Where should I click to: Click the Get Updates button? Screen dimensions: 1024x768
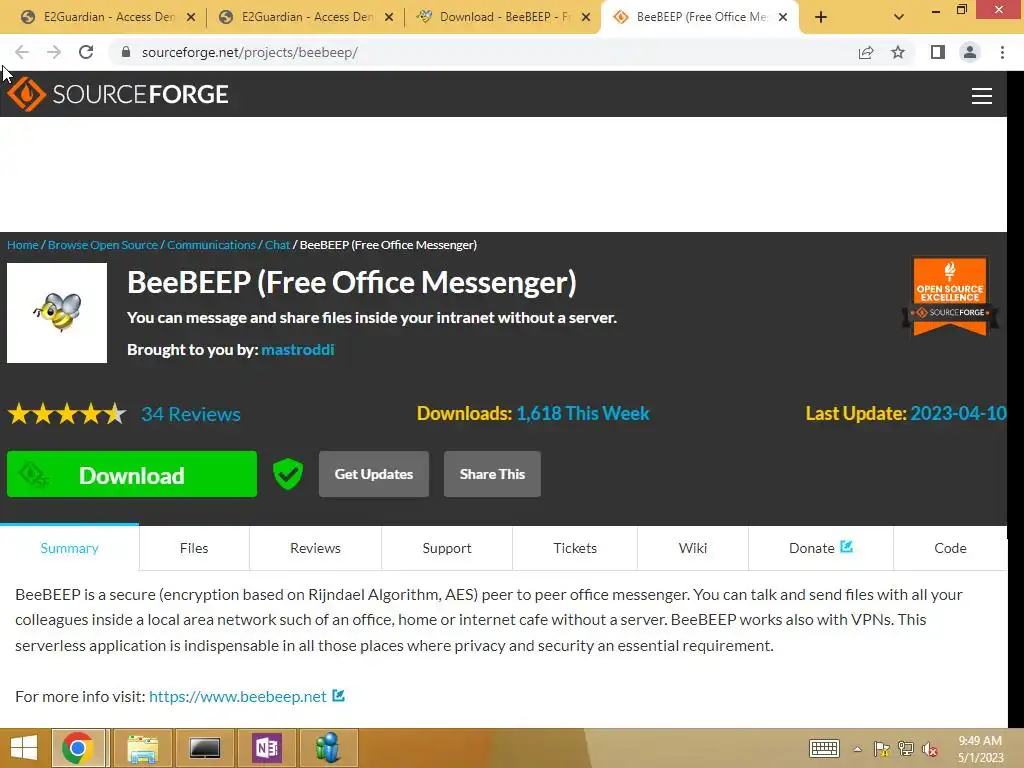(374, 474)
